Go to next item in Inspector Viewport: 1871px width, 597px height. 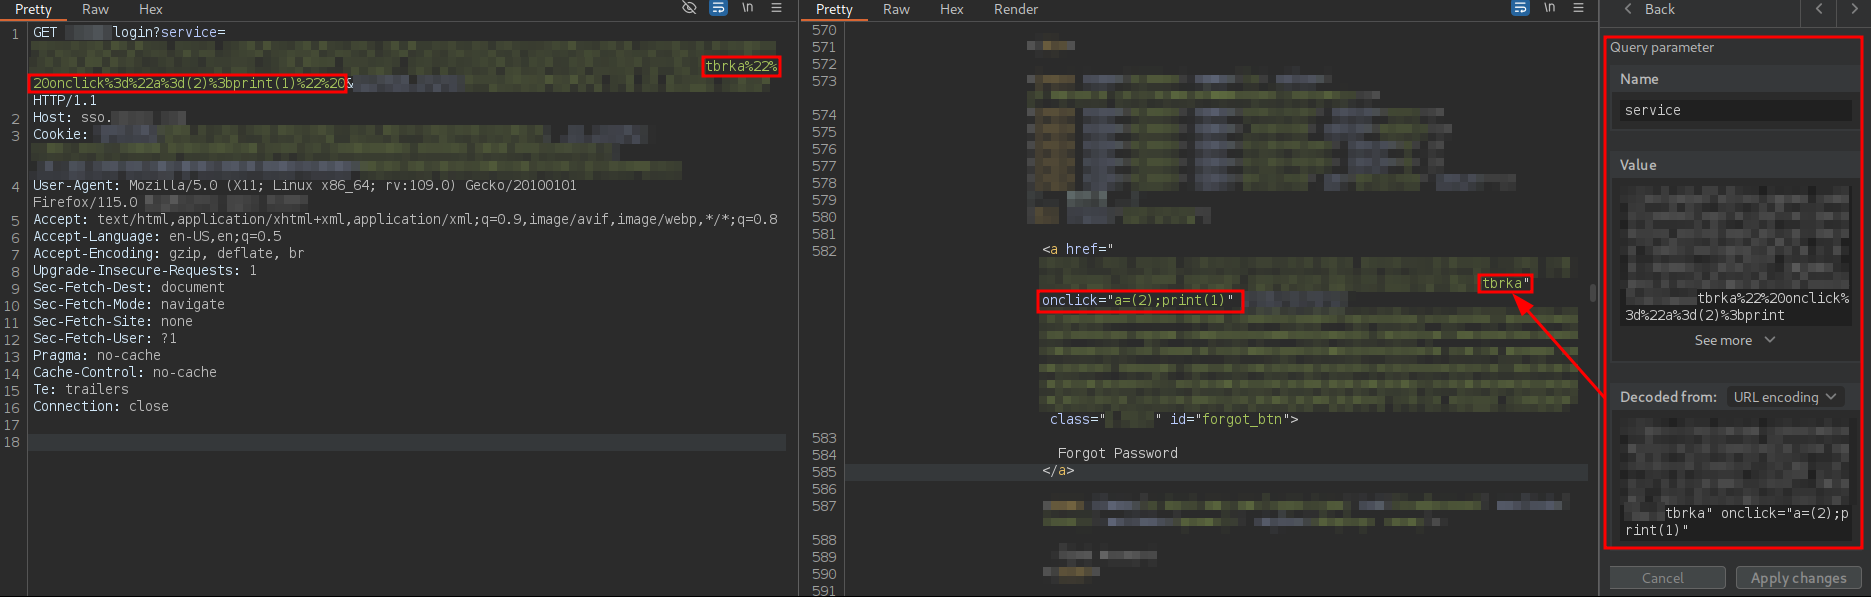(1854, 9)
